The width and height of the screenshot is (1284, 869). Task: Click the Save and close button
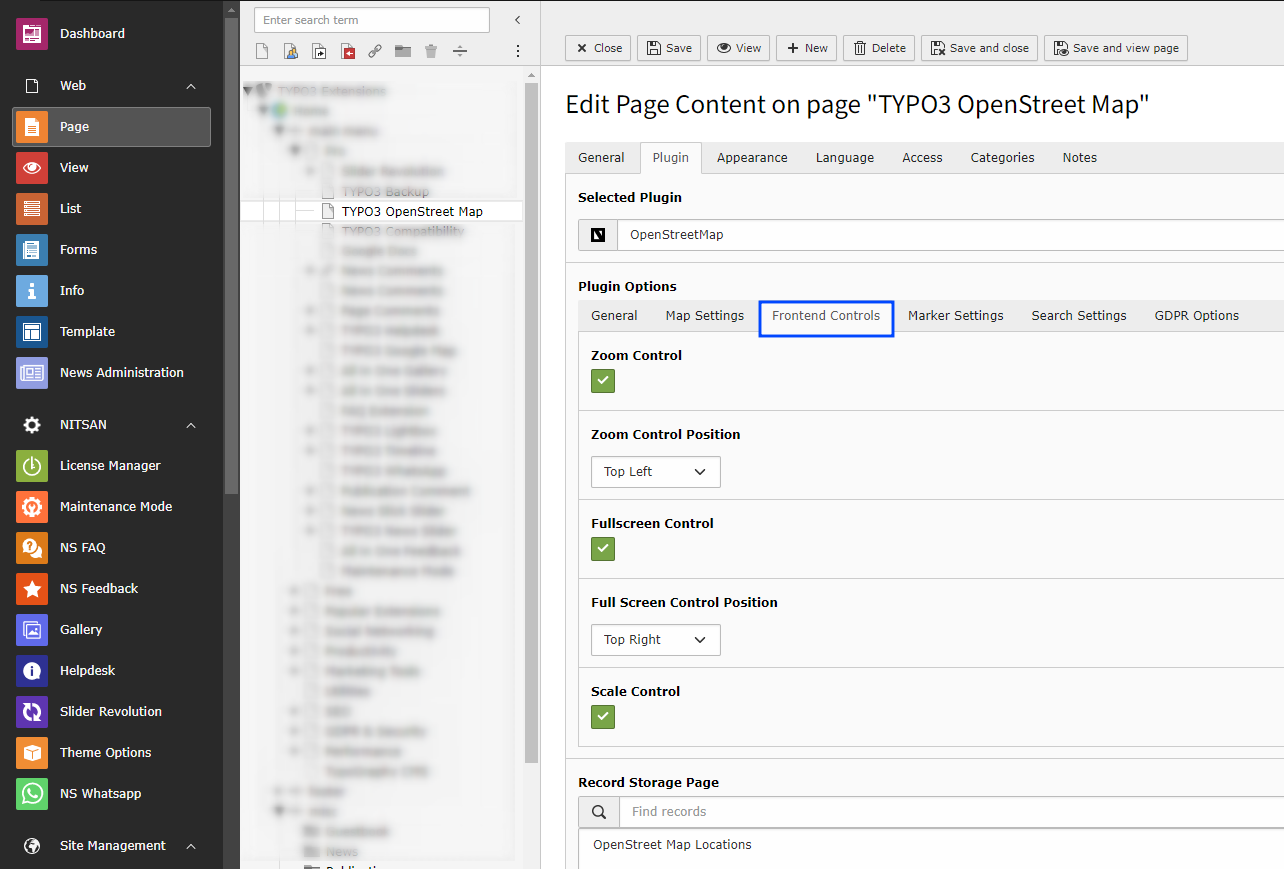tap(979, 48)
